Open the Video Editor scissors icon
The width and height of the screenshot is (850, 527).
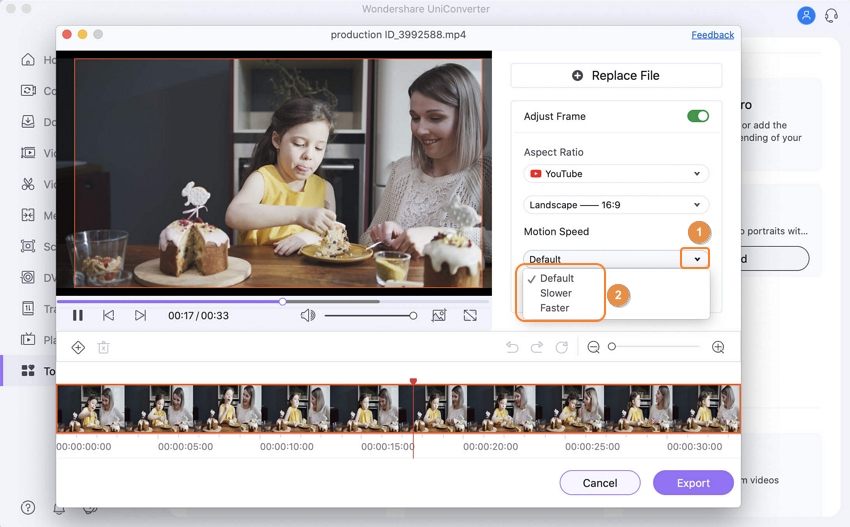click(28, 184)
